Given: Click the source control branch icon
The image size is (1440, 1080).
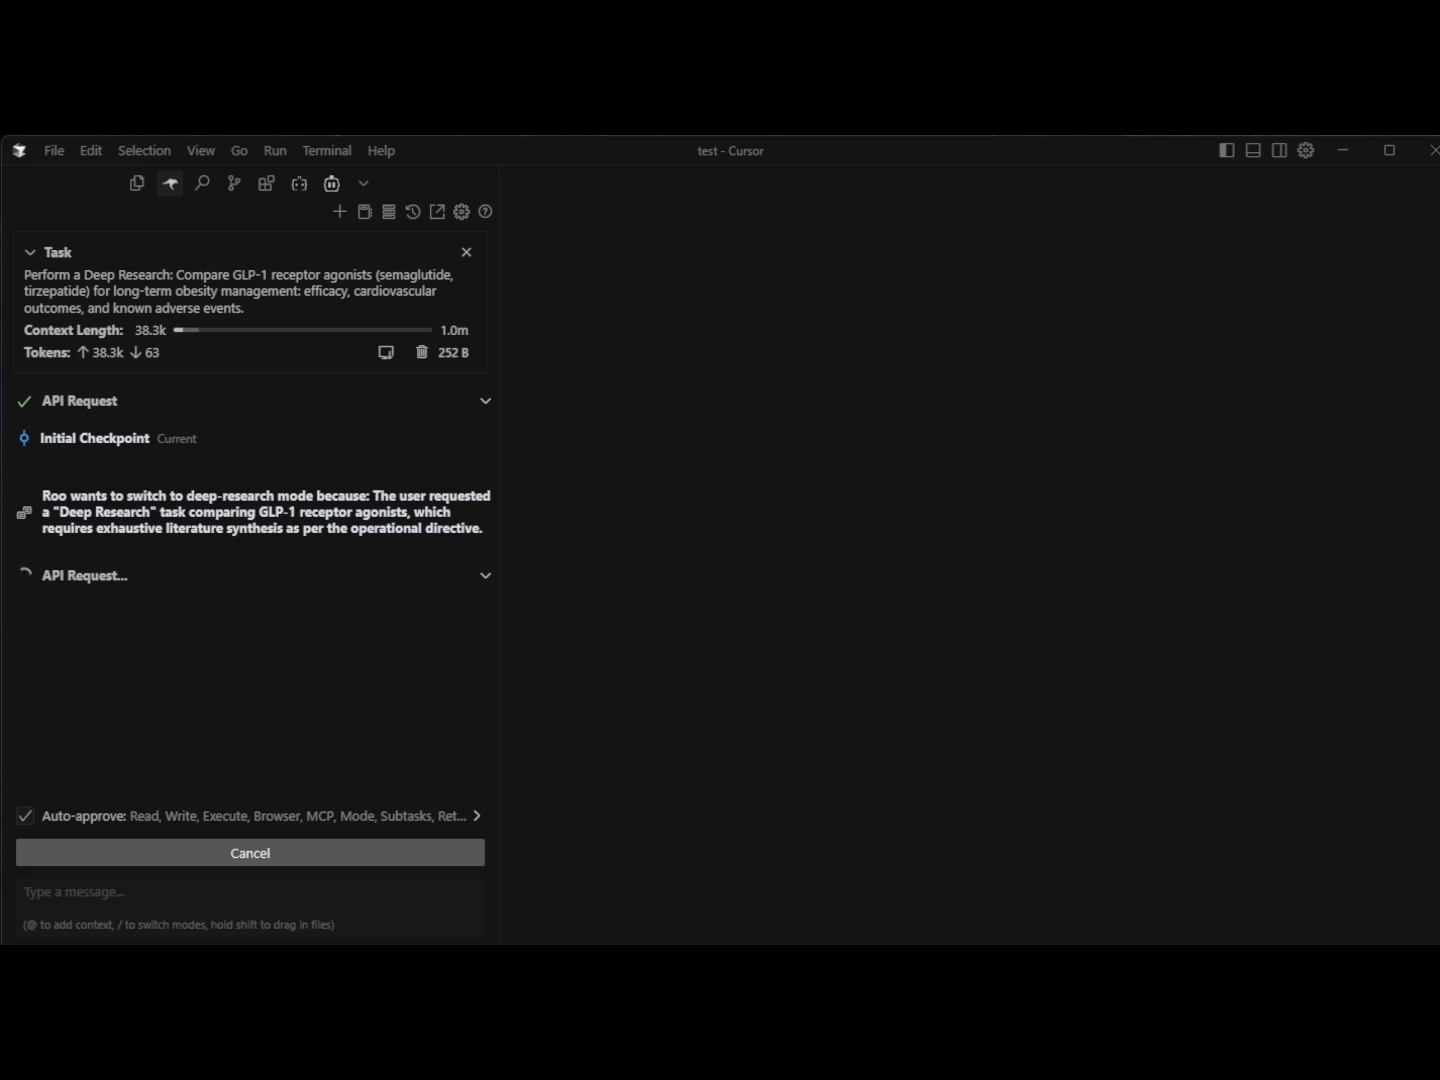Looking at the screenshot, I should pyautogui.click(x=234, y=183).
